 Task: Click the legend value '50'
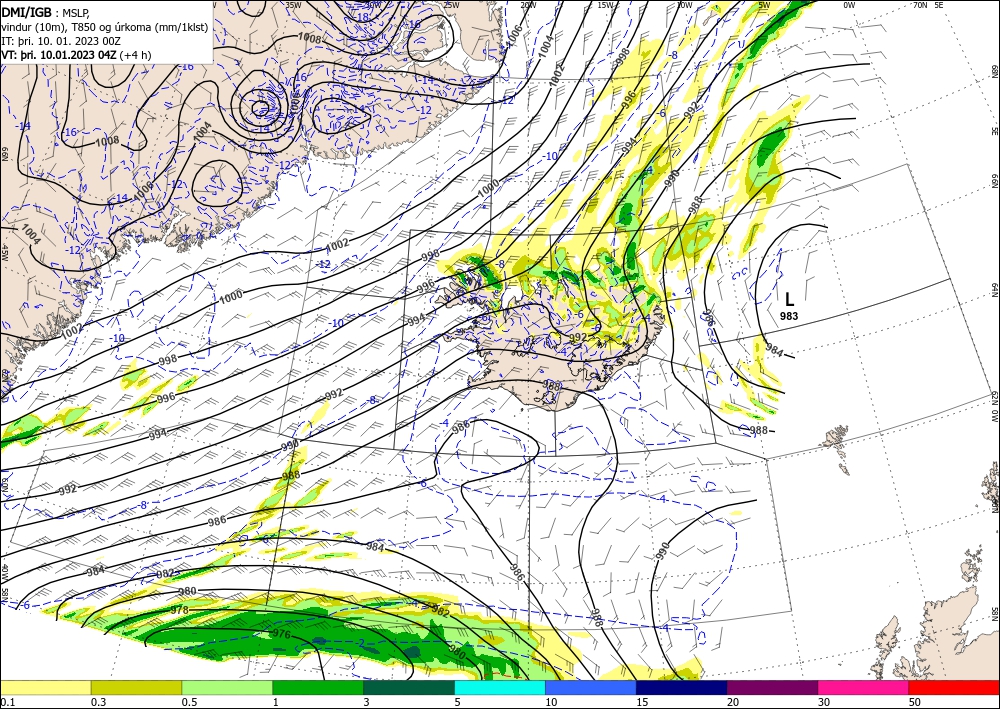[913, 702]
